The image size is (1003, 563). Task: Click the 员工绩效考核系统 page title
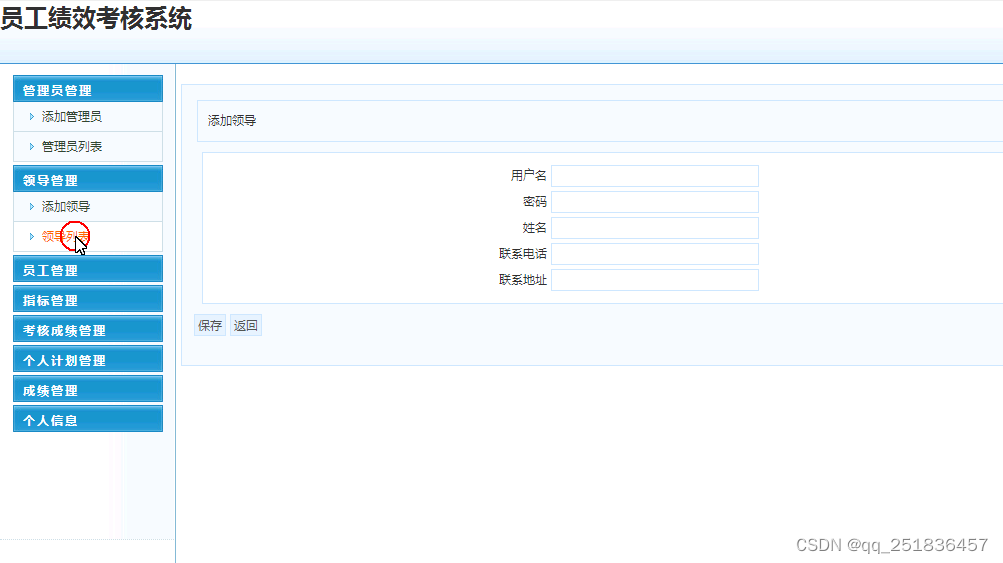point(96,18)
